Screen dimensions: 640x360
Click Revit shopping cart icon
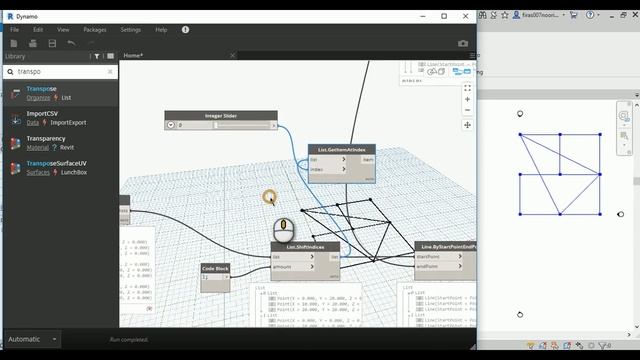pos(573,15)
